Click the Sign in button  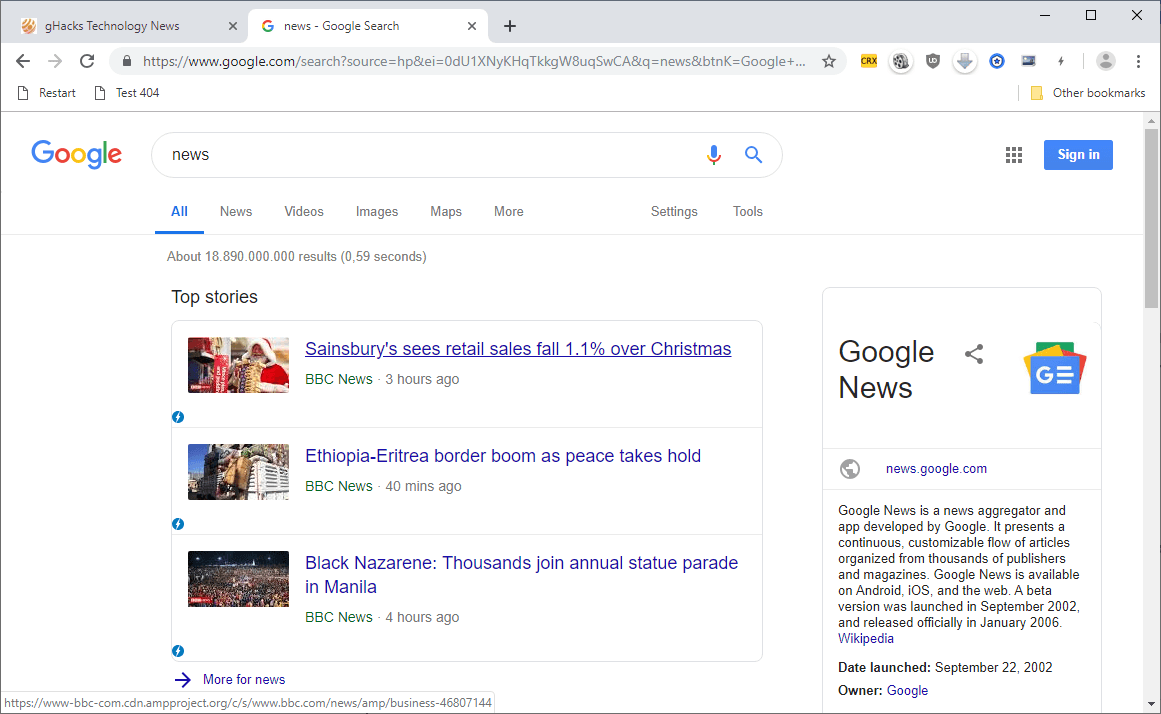click(x=1078, y=155)
